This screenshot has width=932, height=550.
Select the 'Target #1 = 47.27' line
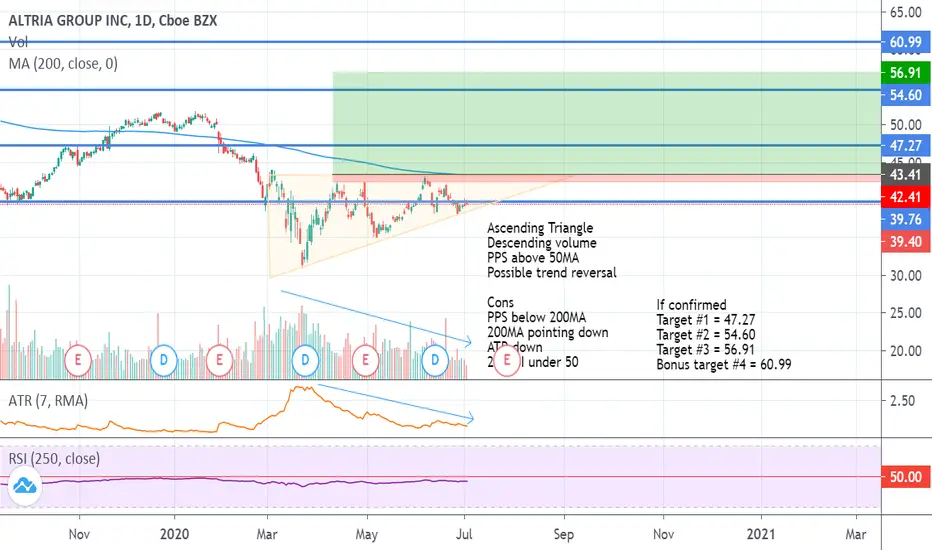tap(706, 320)
